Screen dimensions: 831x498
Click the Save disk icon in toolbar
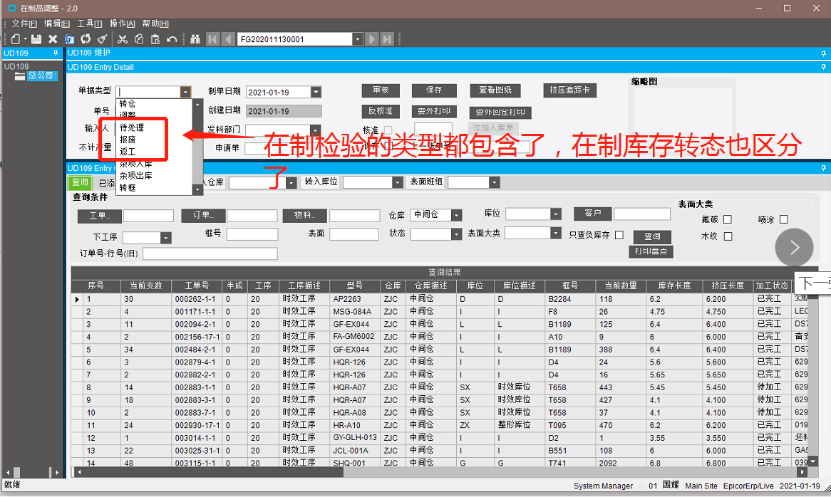(x=36, y=39)
